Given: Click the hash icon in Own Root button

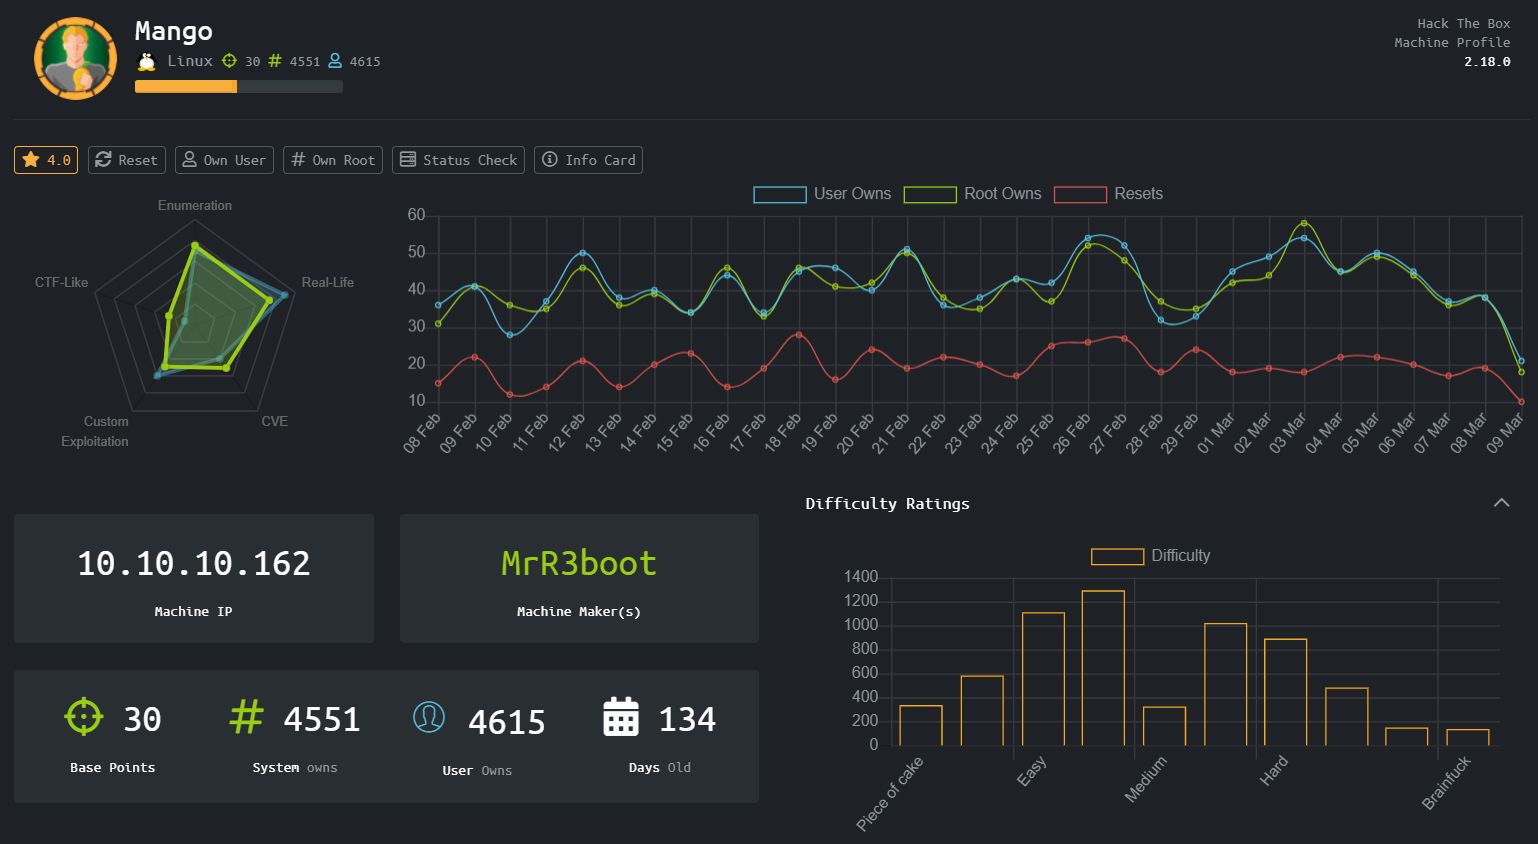Looking at the screenshot, I should [298, 160].
